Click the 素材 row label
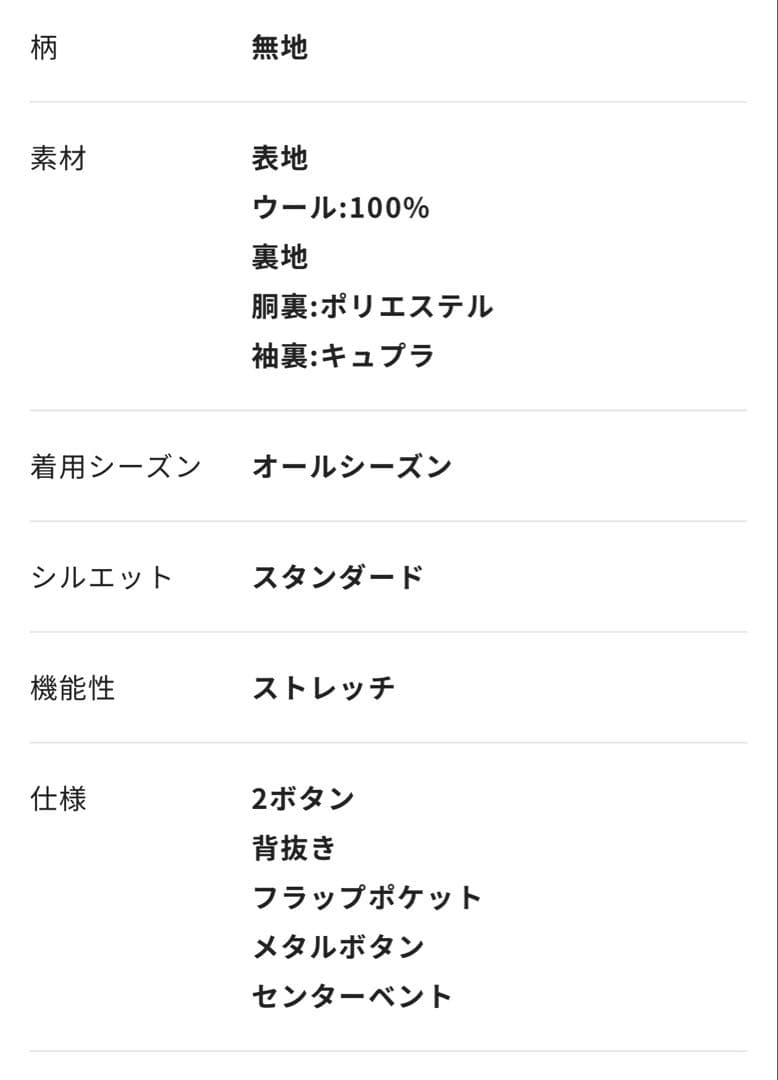This screenshot has width=778, height=1080. (x=58, y=159)
